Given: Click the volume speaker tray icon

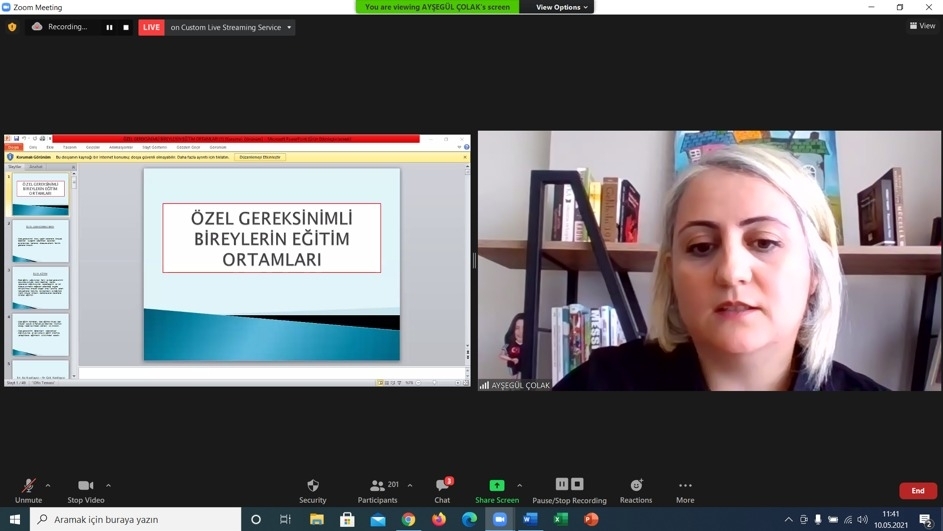Looking at the screenshot, I should [862, 520].
